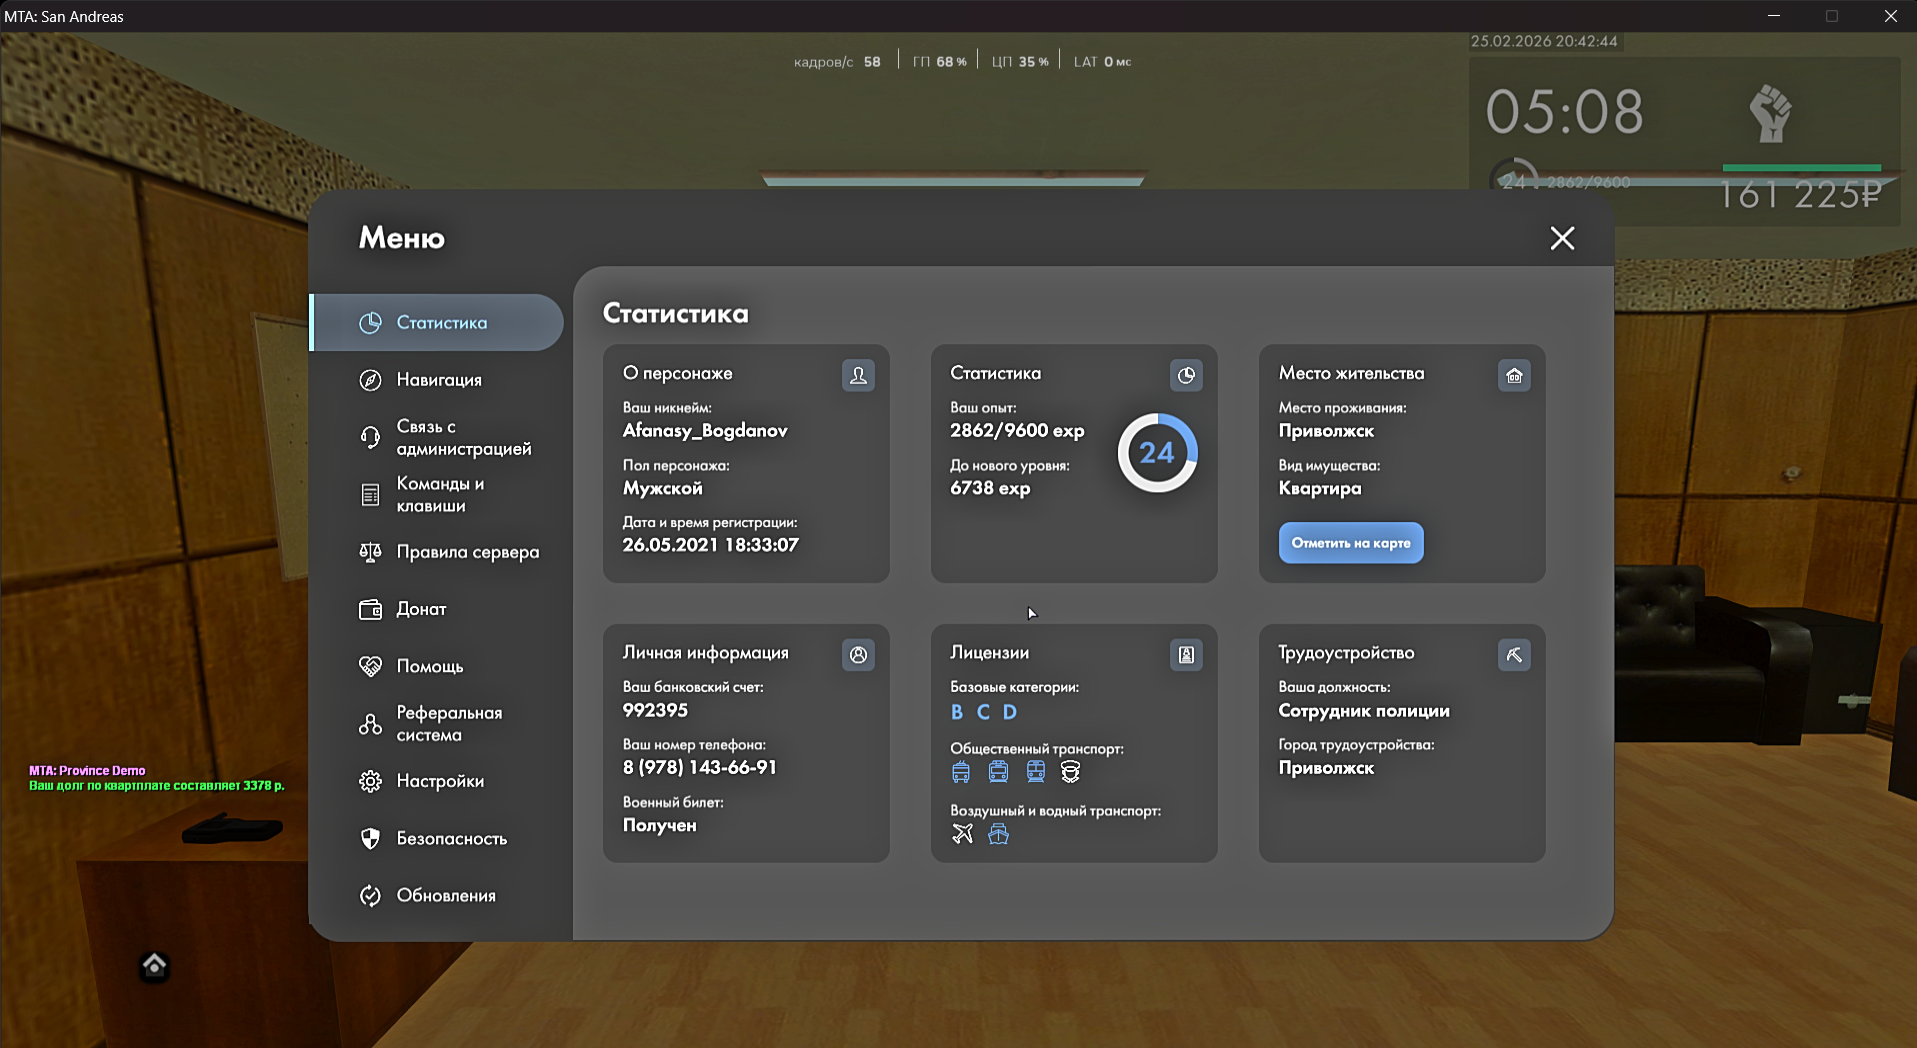Screen dimensions: 1917x1048
Task: Open Команды и клавиши section
Action: (x=440, y=495)
